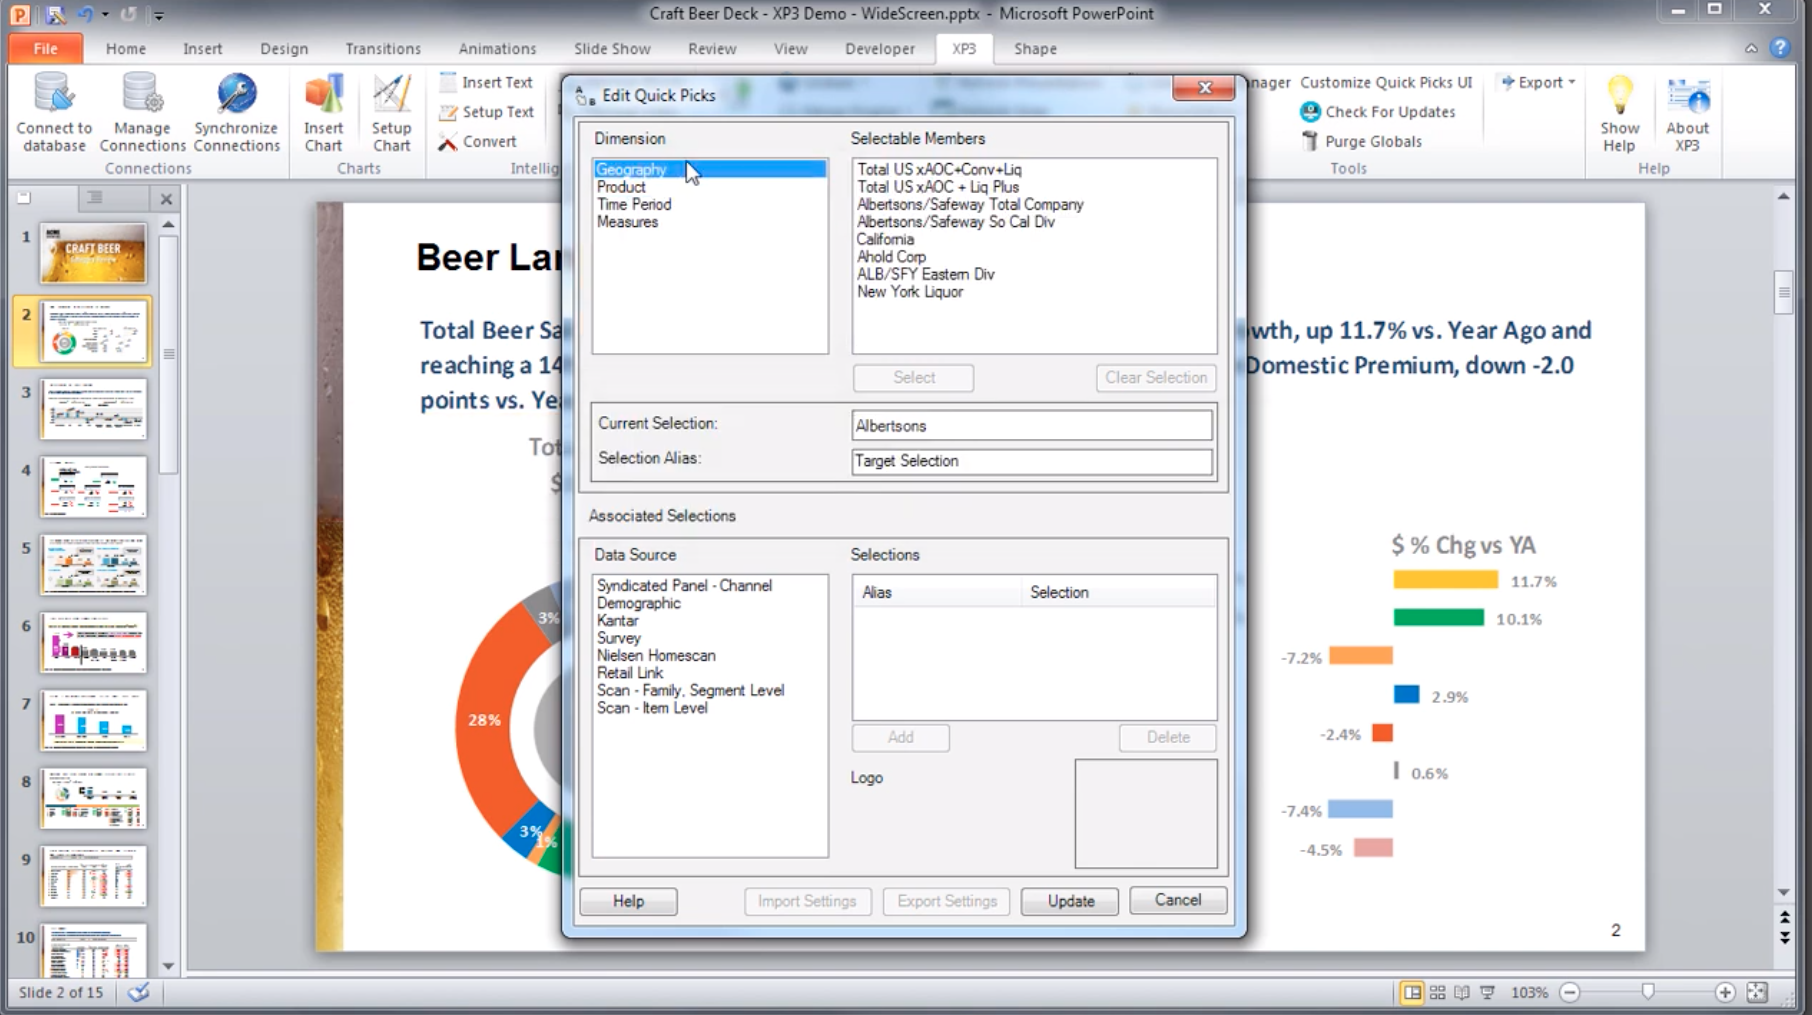Click the Undo icon in title bar

[x=85, y=14]
